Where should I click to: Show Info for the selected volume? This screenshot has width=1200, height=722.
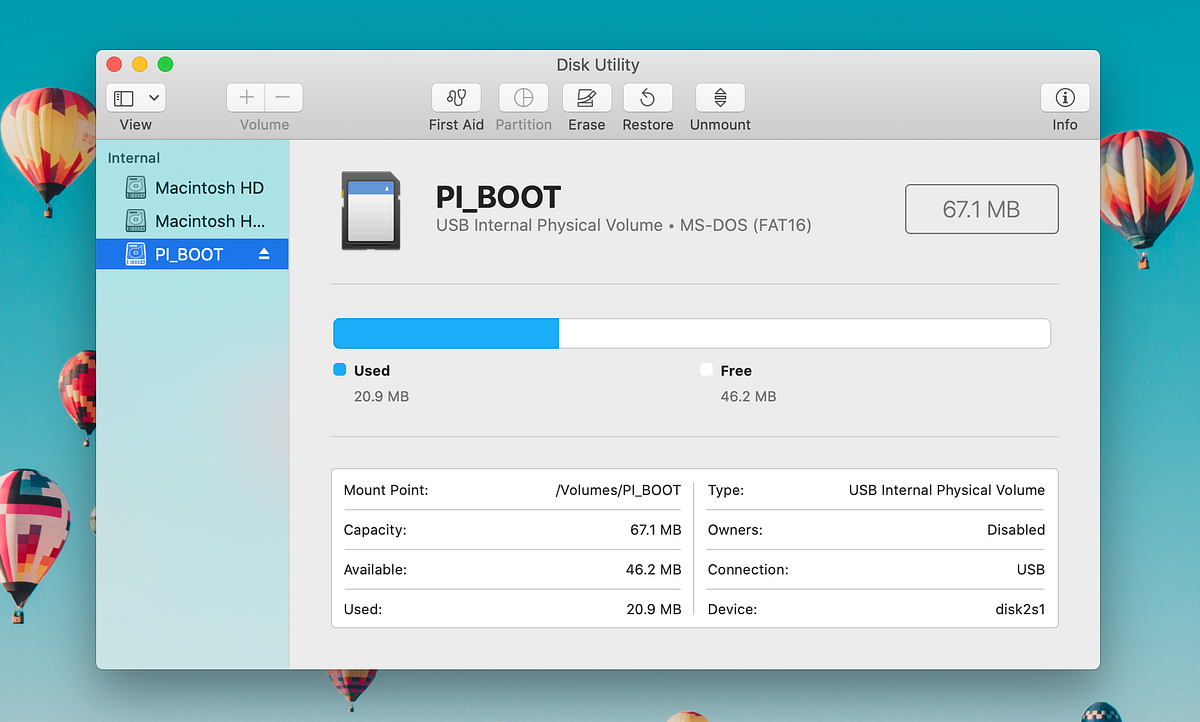click(1064, 98)
